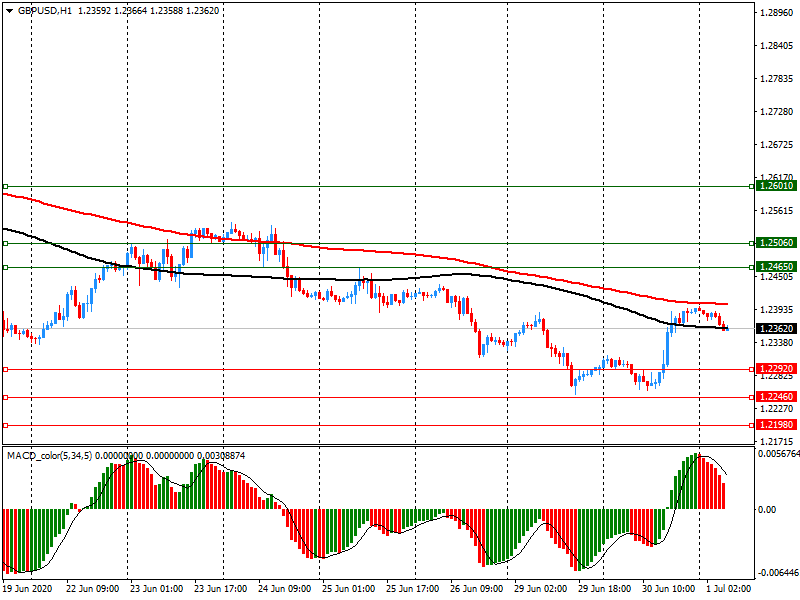Click the 1 Jul 02:00 time label
Image resolution: width=800 pixels, height=600 pixels.
pos(729,589)
